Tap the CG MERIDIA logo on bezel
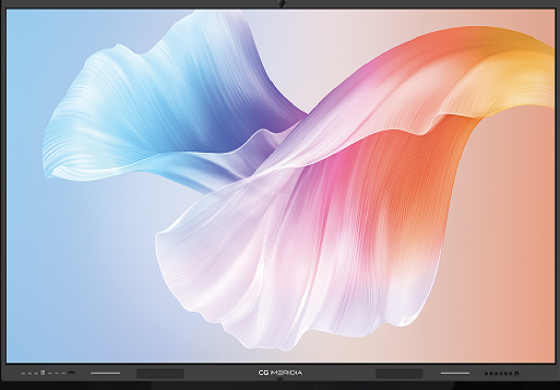The width and height of the screenshot is (560, 390). 280,373
